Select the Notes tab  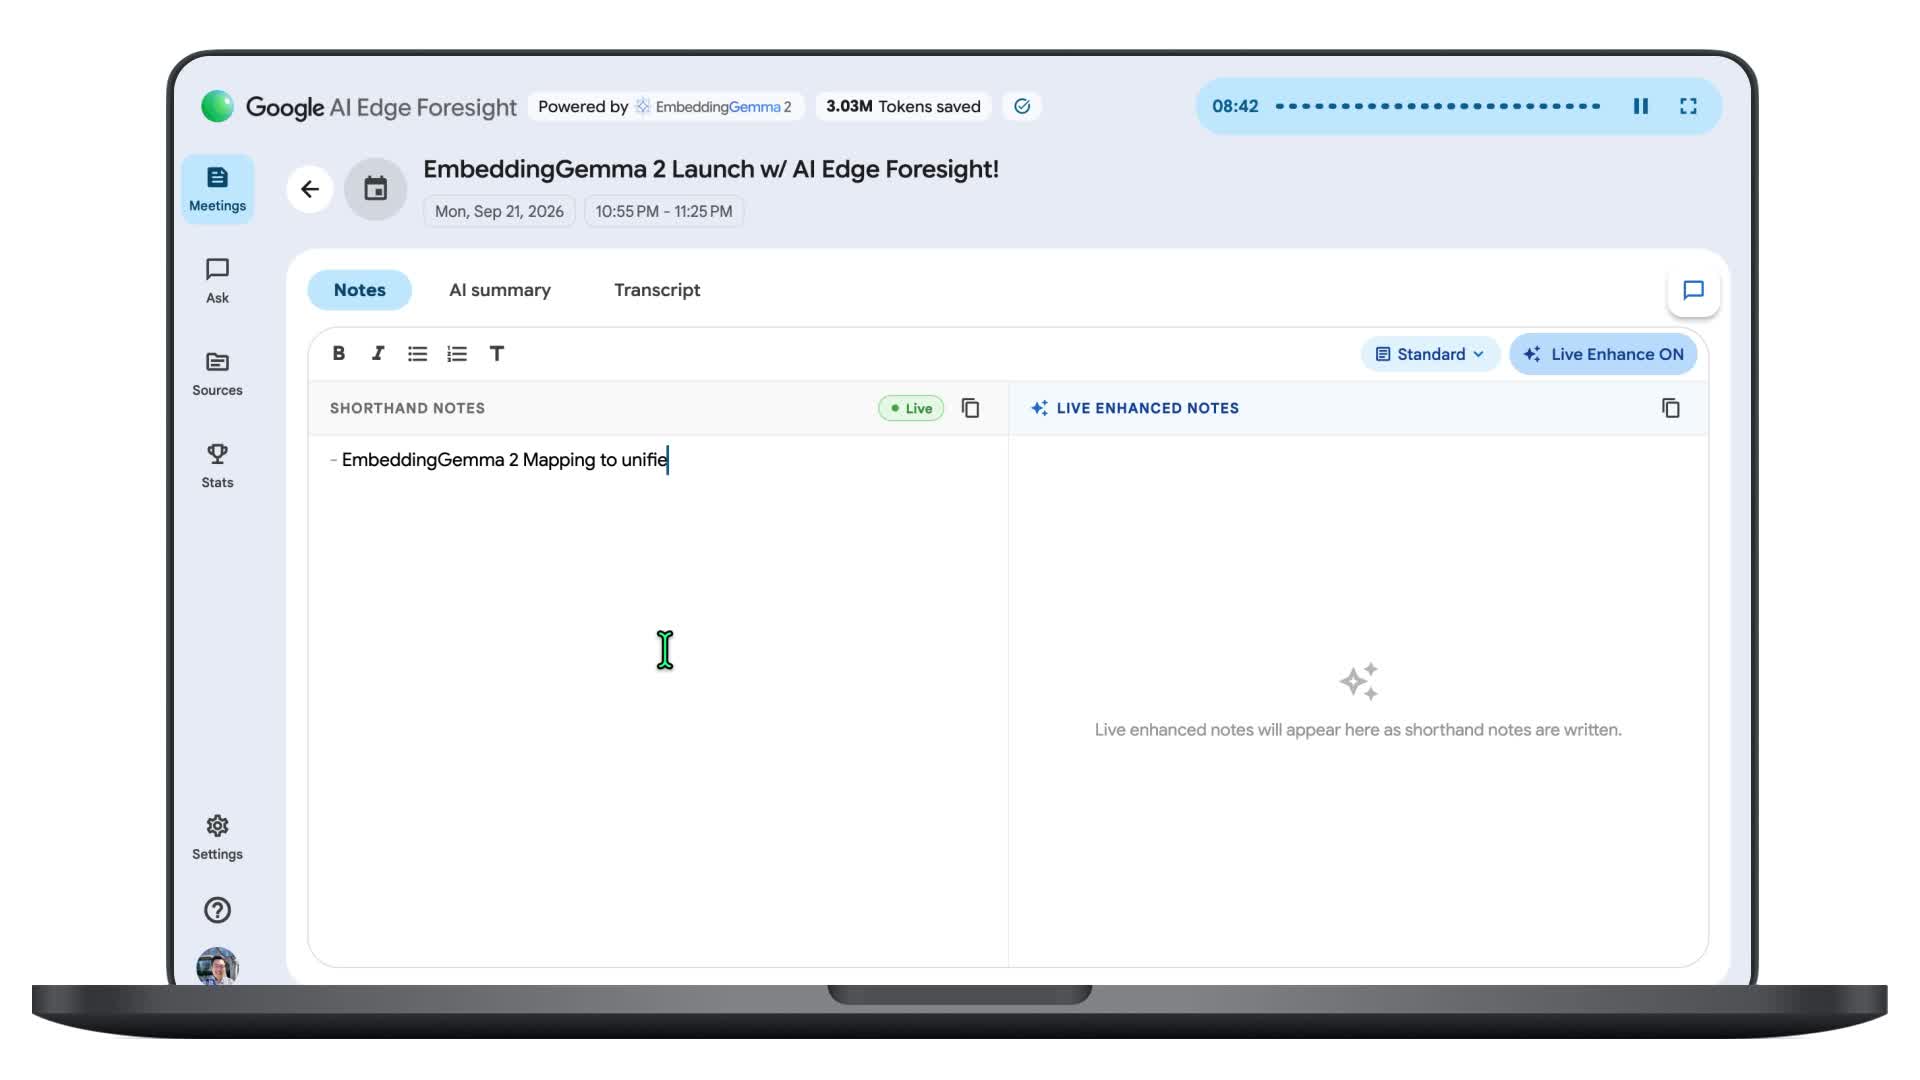[x=359, y=290]
